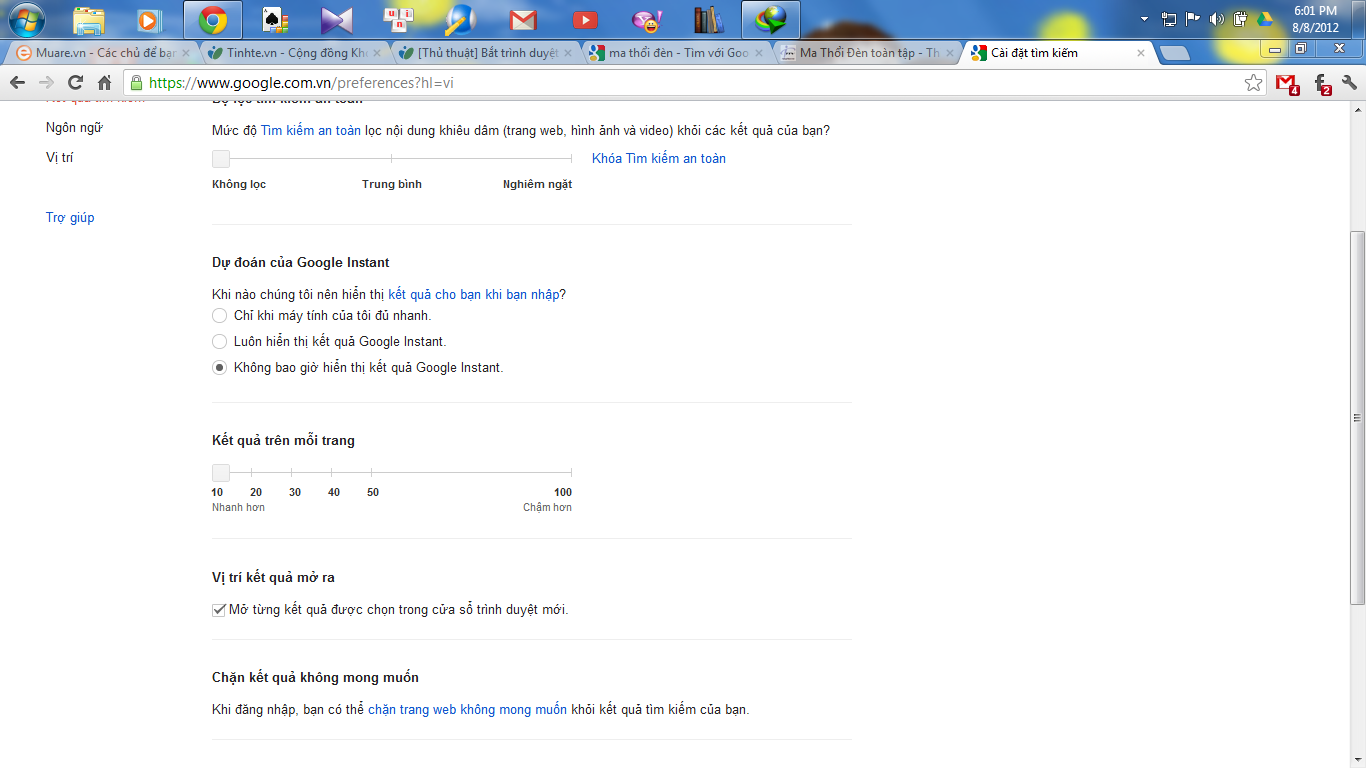Close the 'Cài đặt tìm kiếm' tab
This screenshot has width=1366, height=768.
(1141, 53)
